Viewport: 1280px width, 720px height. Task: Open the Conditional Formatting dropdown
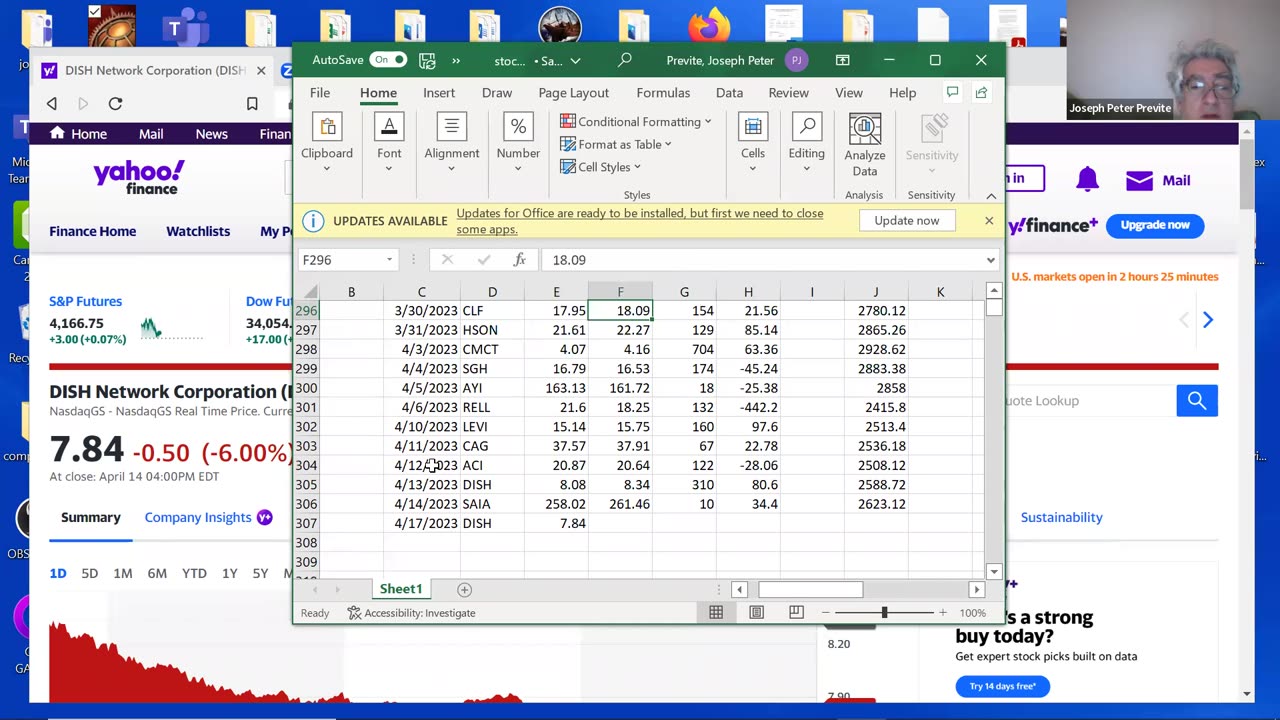click(636, 122)
